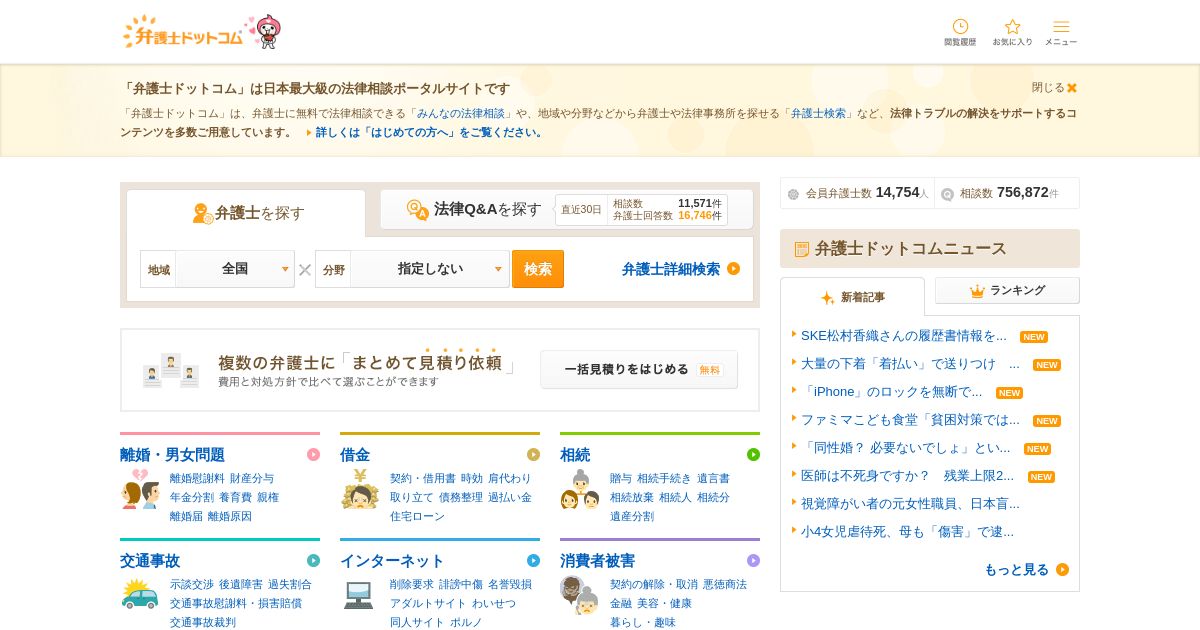The height and width of the screenshot is (630, 1200).
Task: Click the orange 検索 button
Action: pyautogui.click(x=538, y=269)
